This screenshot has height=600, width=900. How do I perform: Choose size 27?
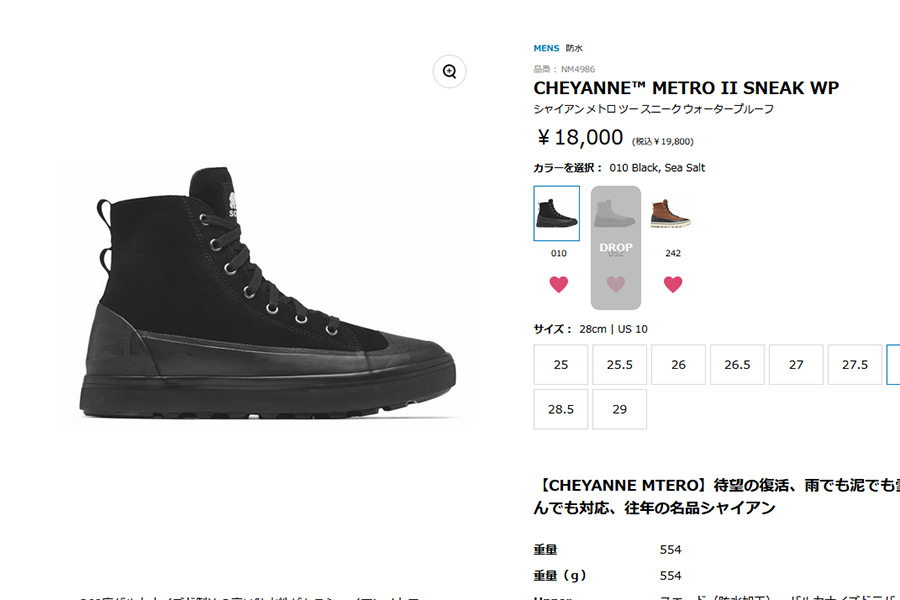click(796, 365)
